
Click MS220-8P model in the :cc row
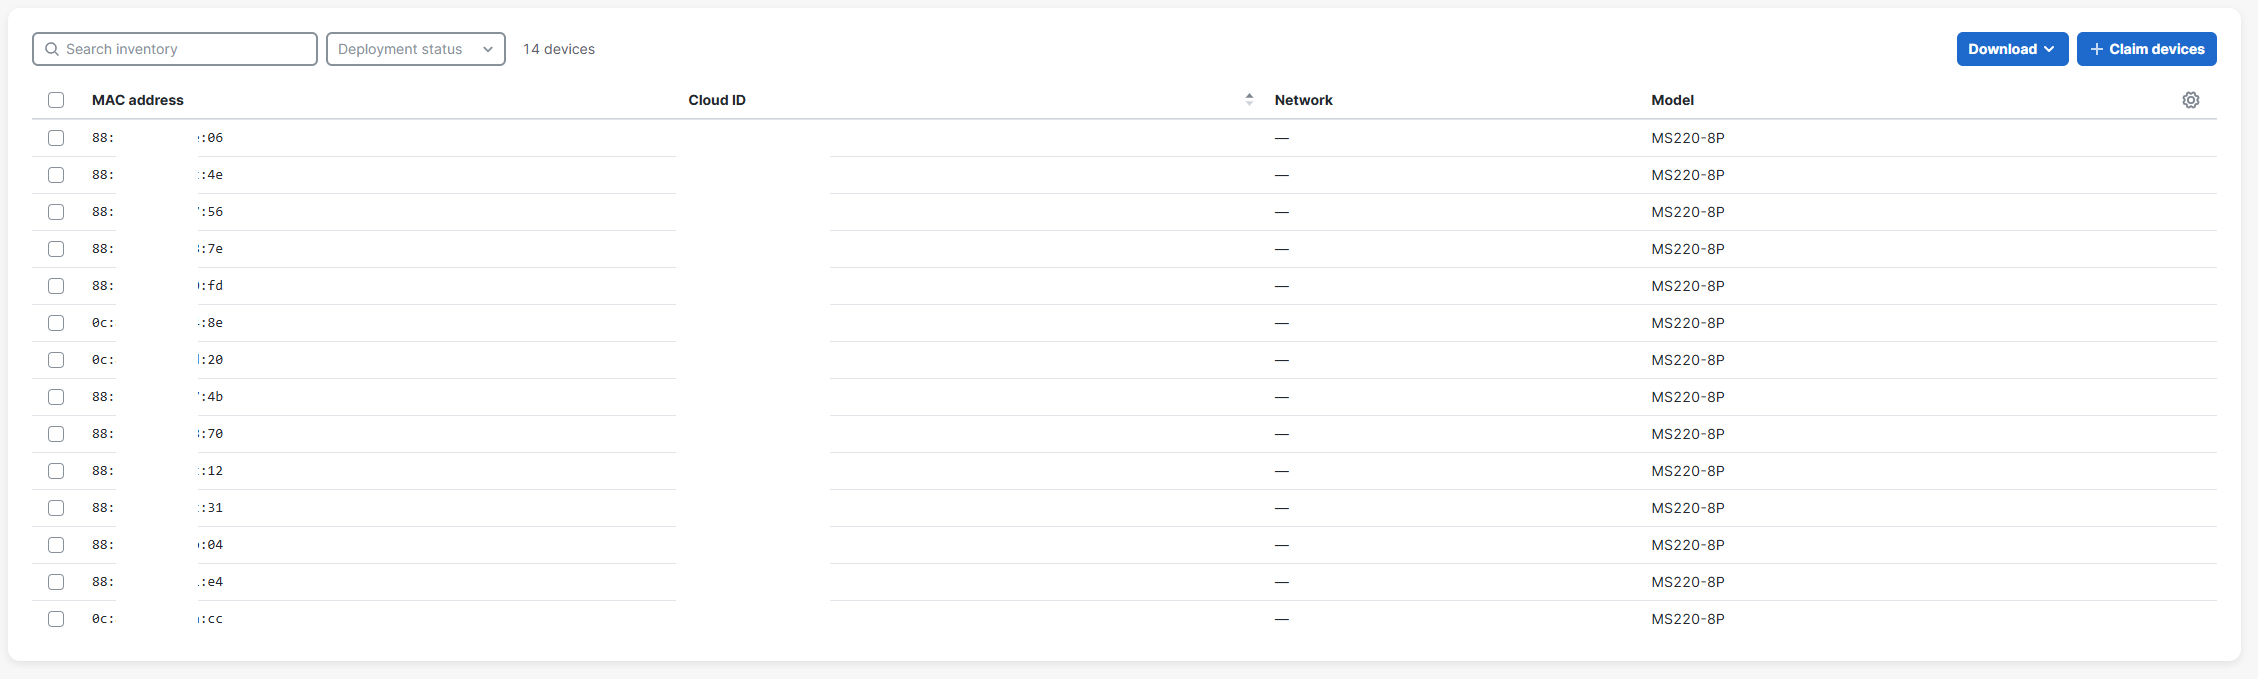pos(1688,619)
